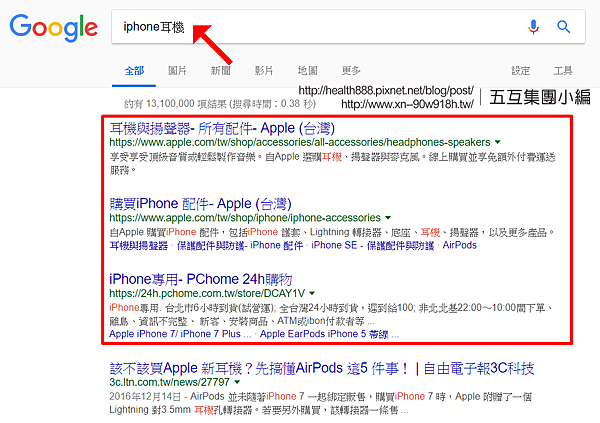Switch to the 圖片 tab
The width and height of the screenshot is (600, 423).
pos(177,71)
